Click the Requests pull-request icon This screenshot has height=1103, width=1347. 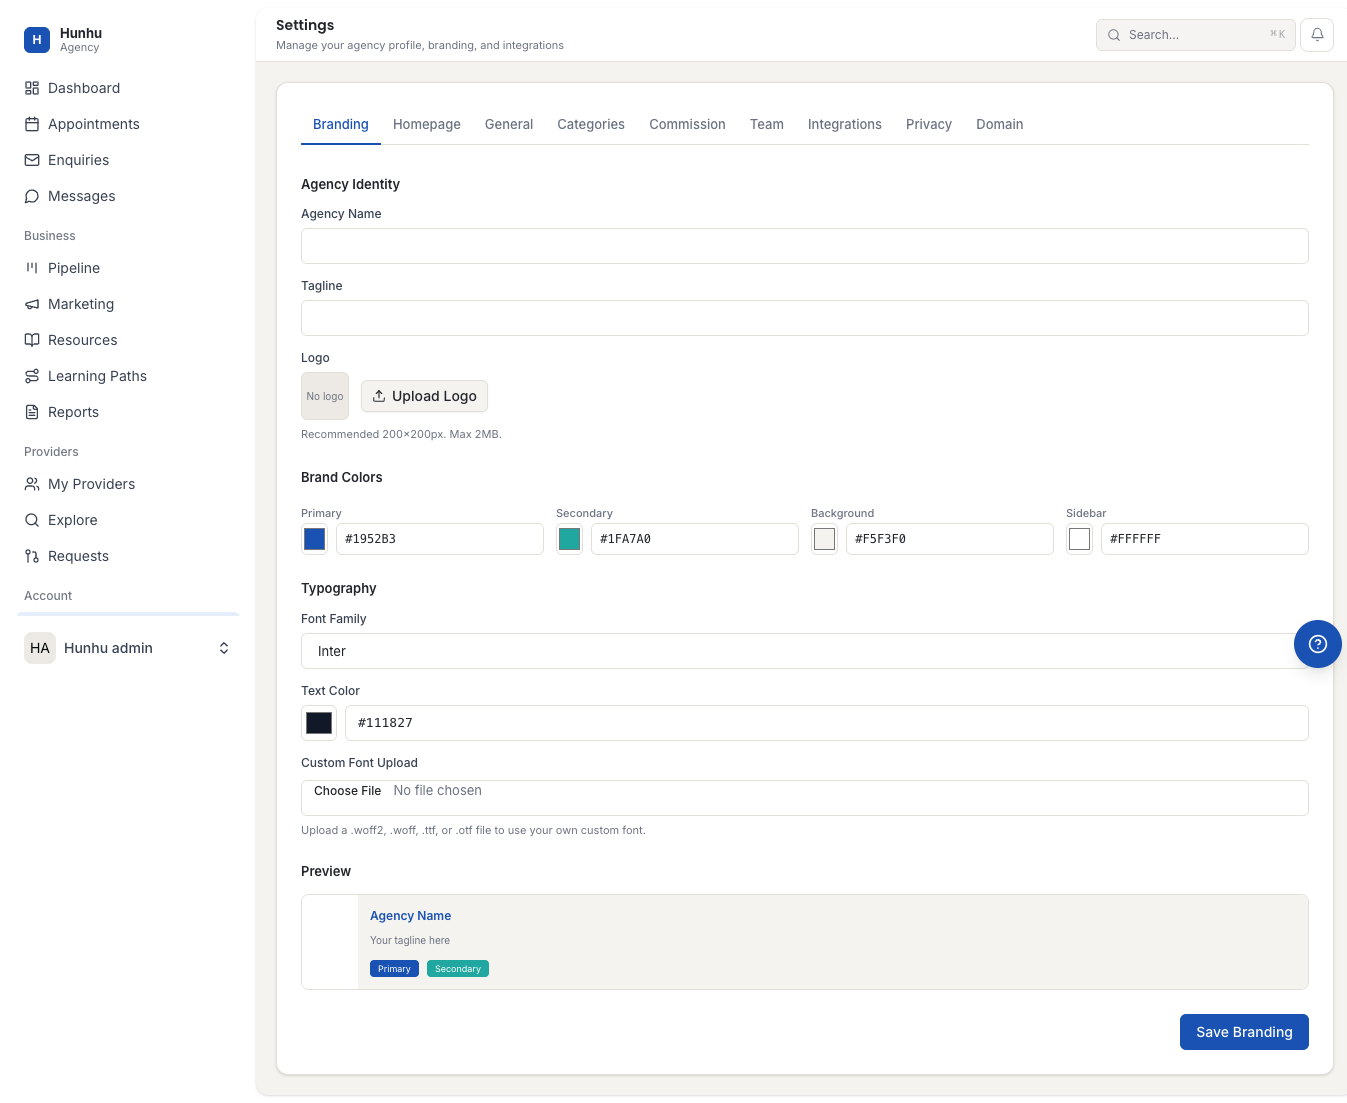pos(32,556)
